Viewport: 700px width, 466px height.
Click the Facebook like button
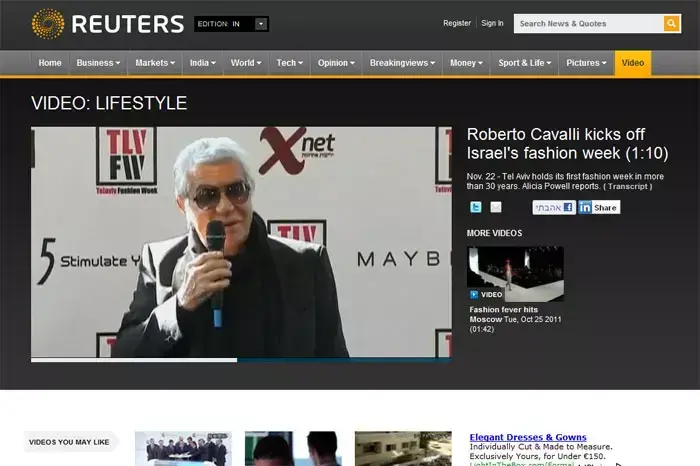[554, 207]
